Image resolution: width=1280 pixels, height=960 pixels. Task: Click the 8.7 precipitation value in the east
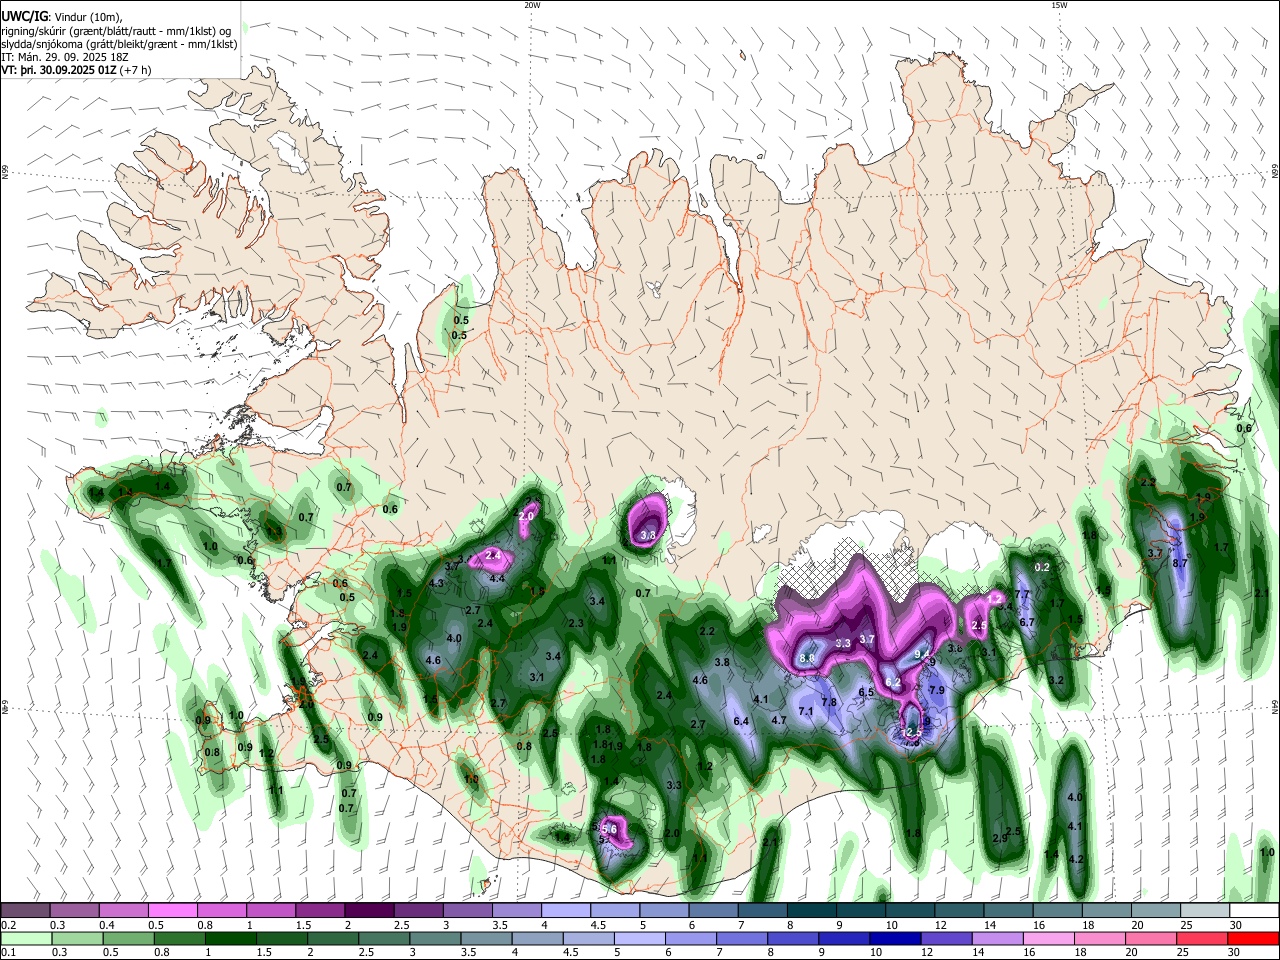tap(1179, 563)
